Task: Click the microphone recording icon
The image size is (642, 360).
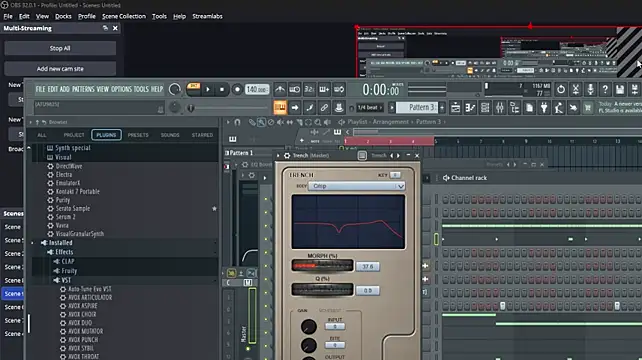Action: (590, 89)
